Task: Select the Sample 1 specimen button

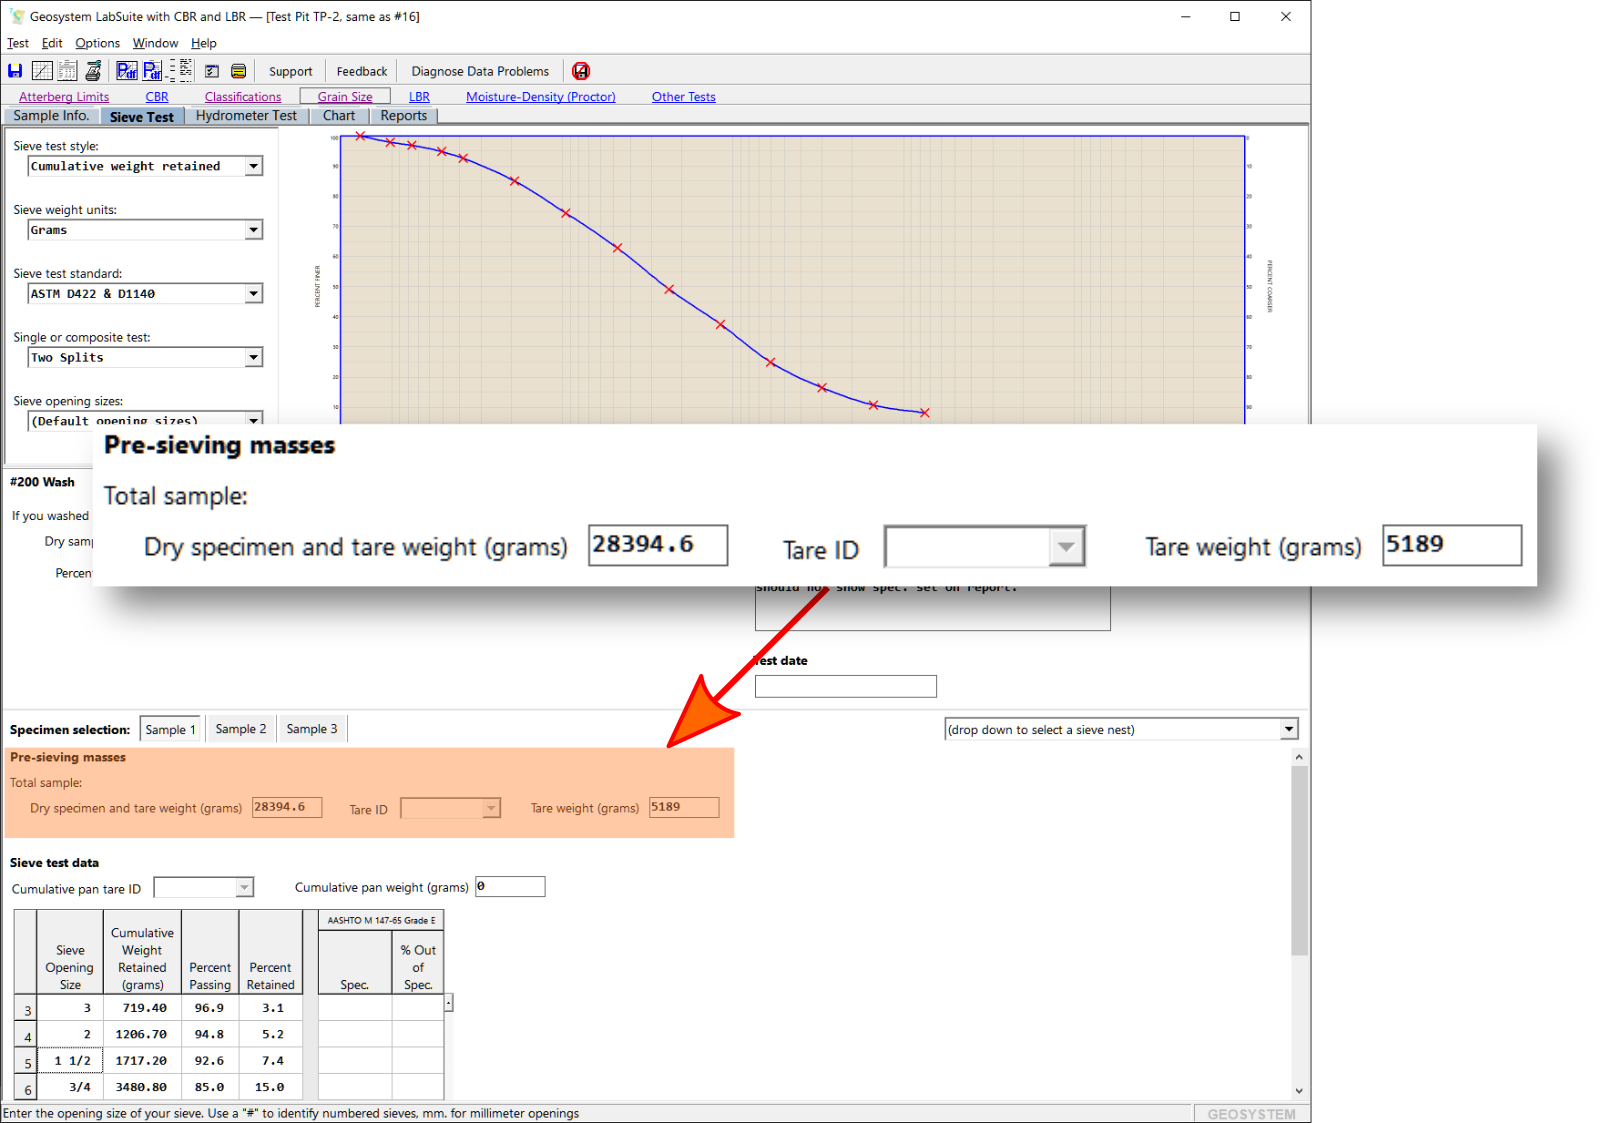Action: click(x=170, y=730)
